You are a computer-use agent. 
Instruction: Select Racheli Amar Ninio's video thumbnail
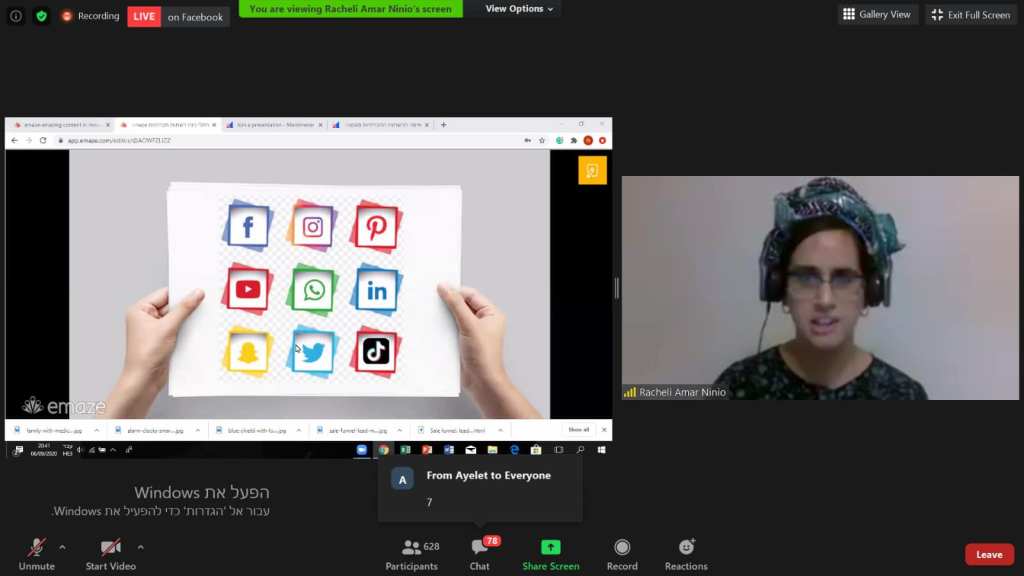tap(820, 288)
